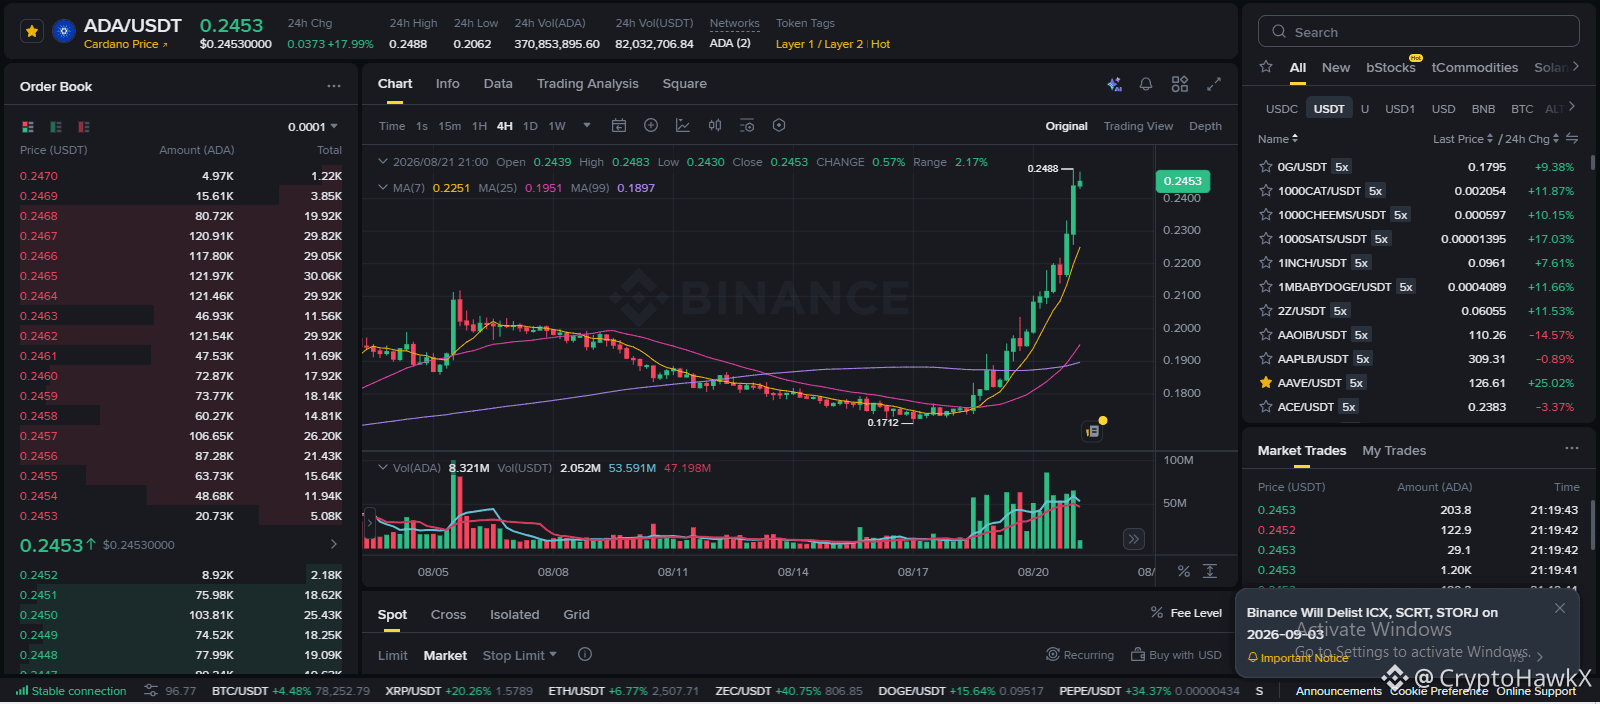Click Buy with USD button
Image resolution: width=1600 pixels, height=704 pixels.
click(x=1176, y=655)
